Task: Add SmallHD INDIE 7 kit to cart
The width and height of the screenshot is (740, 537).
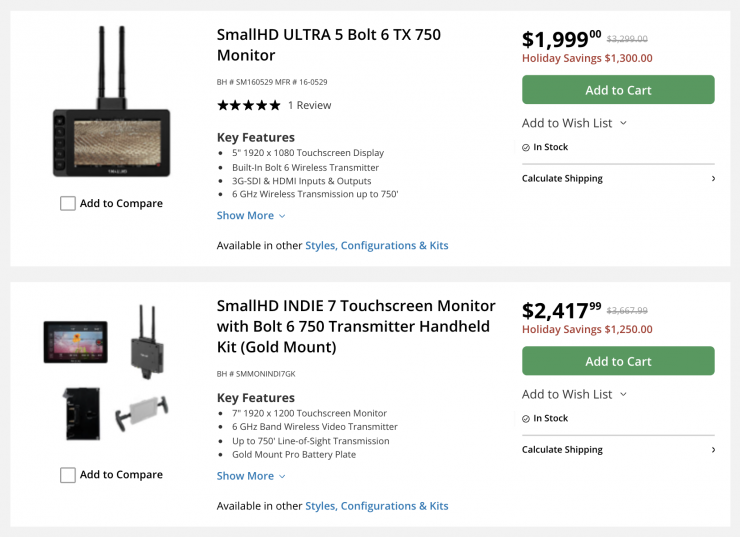Action: [x=618, y=361]
